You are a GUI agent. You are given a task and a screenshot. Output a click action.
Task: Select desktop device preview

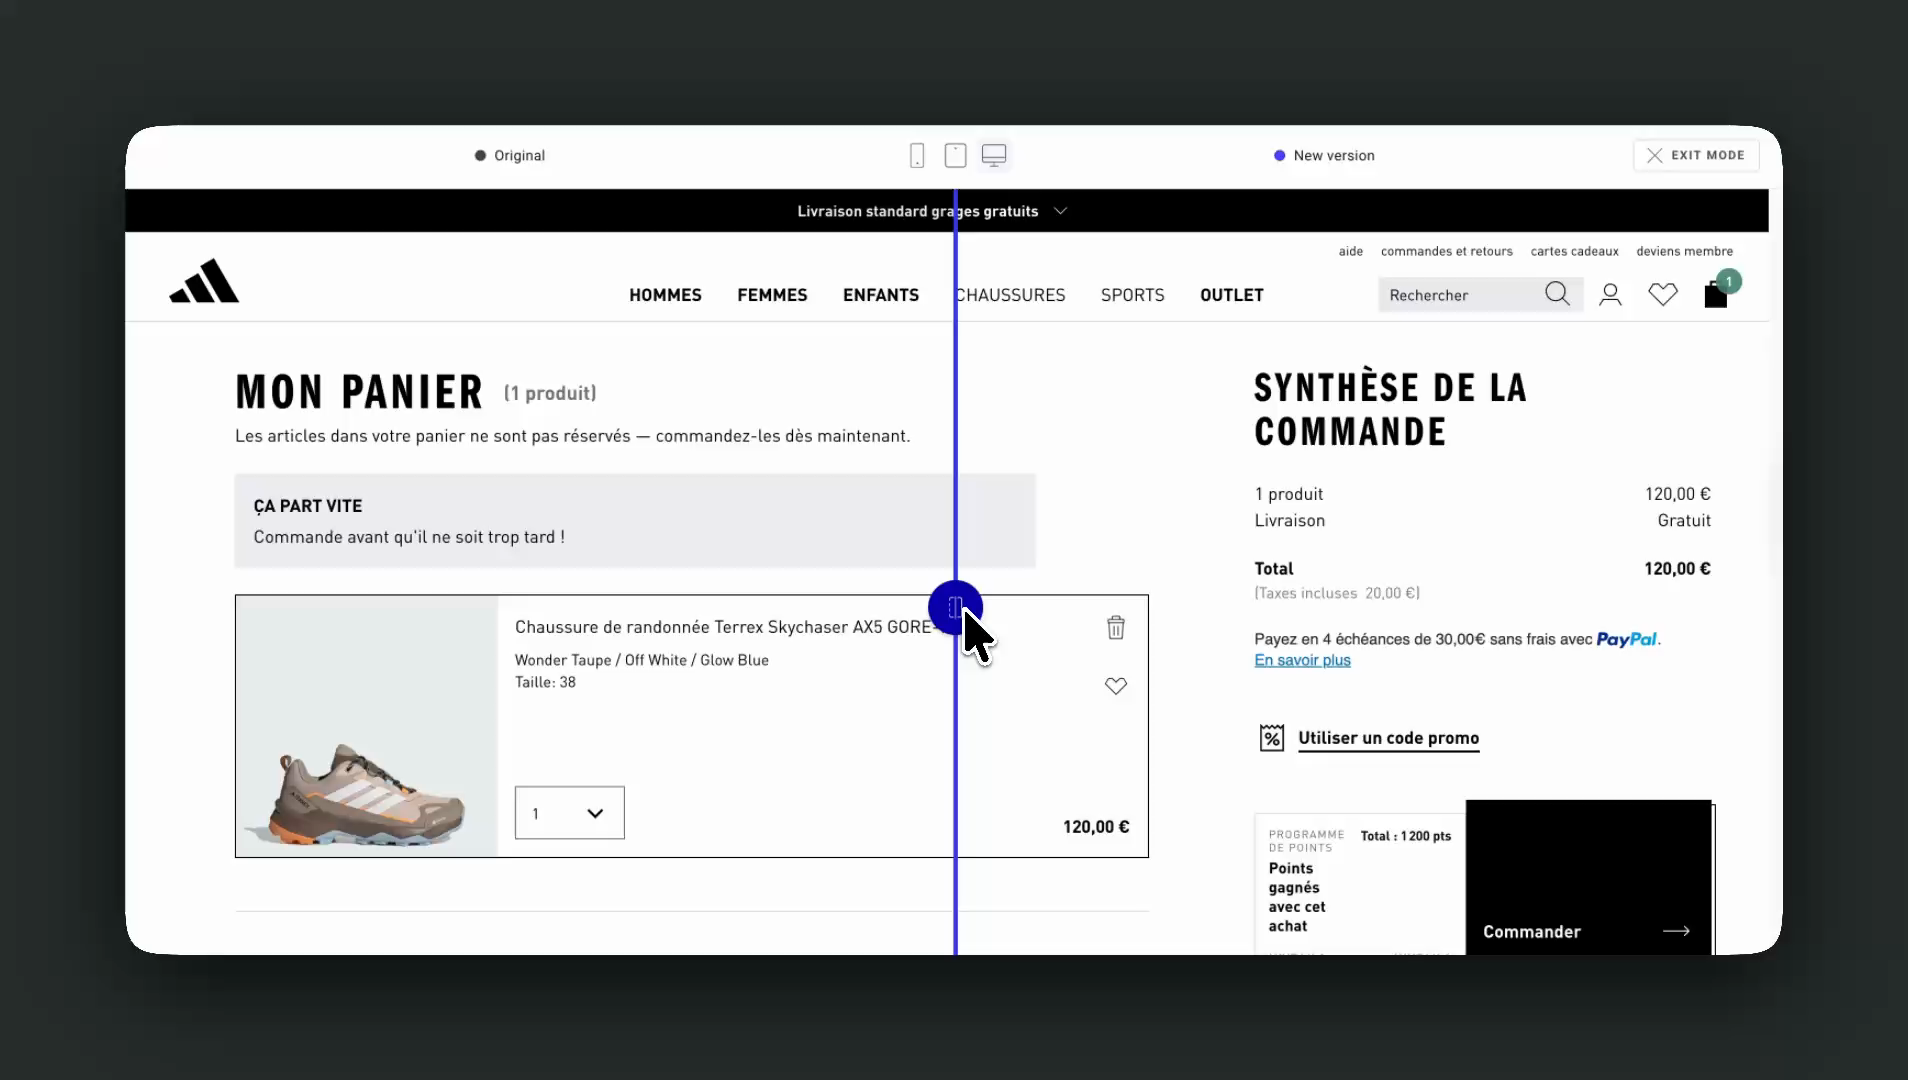994,155
